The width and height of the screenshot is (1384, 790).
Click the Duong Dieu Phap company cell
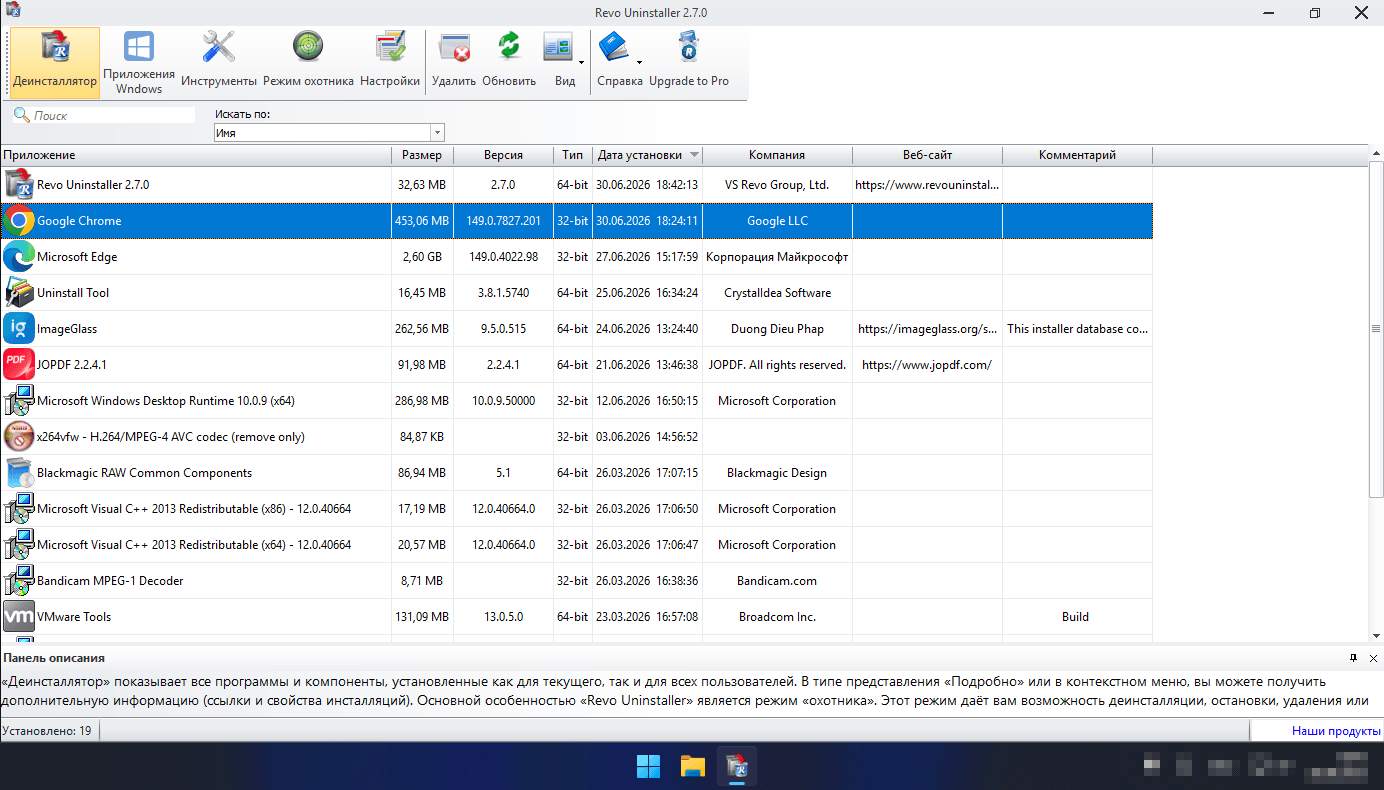click(x=777, y=329)
